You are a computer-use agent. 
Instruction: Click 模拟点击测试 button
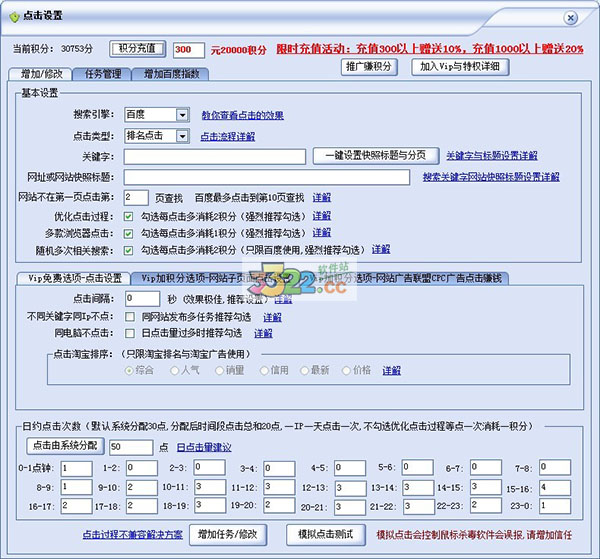pos(326,535)
